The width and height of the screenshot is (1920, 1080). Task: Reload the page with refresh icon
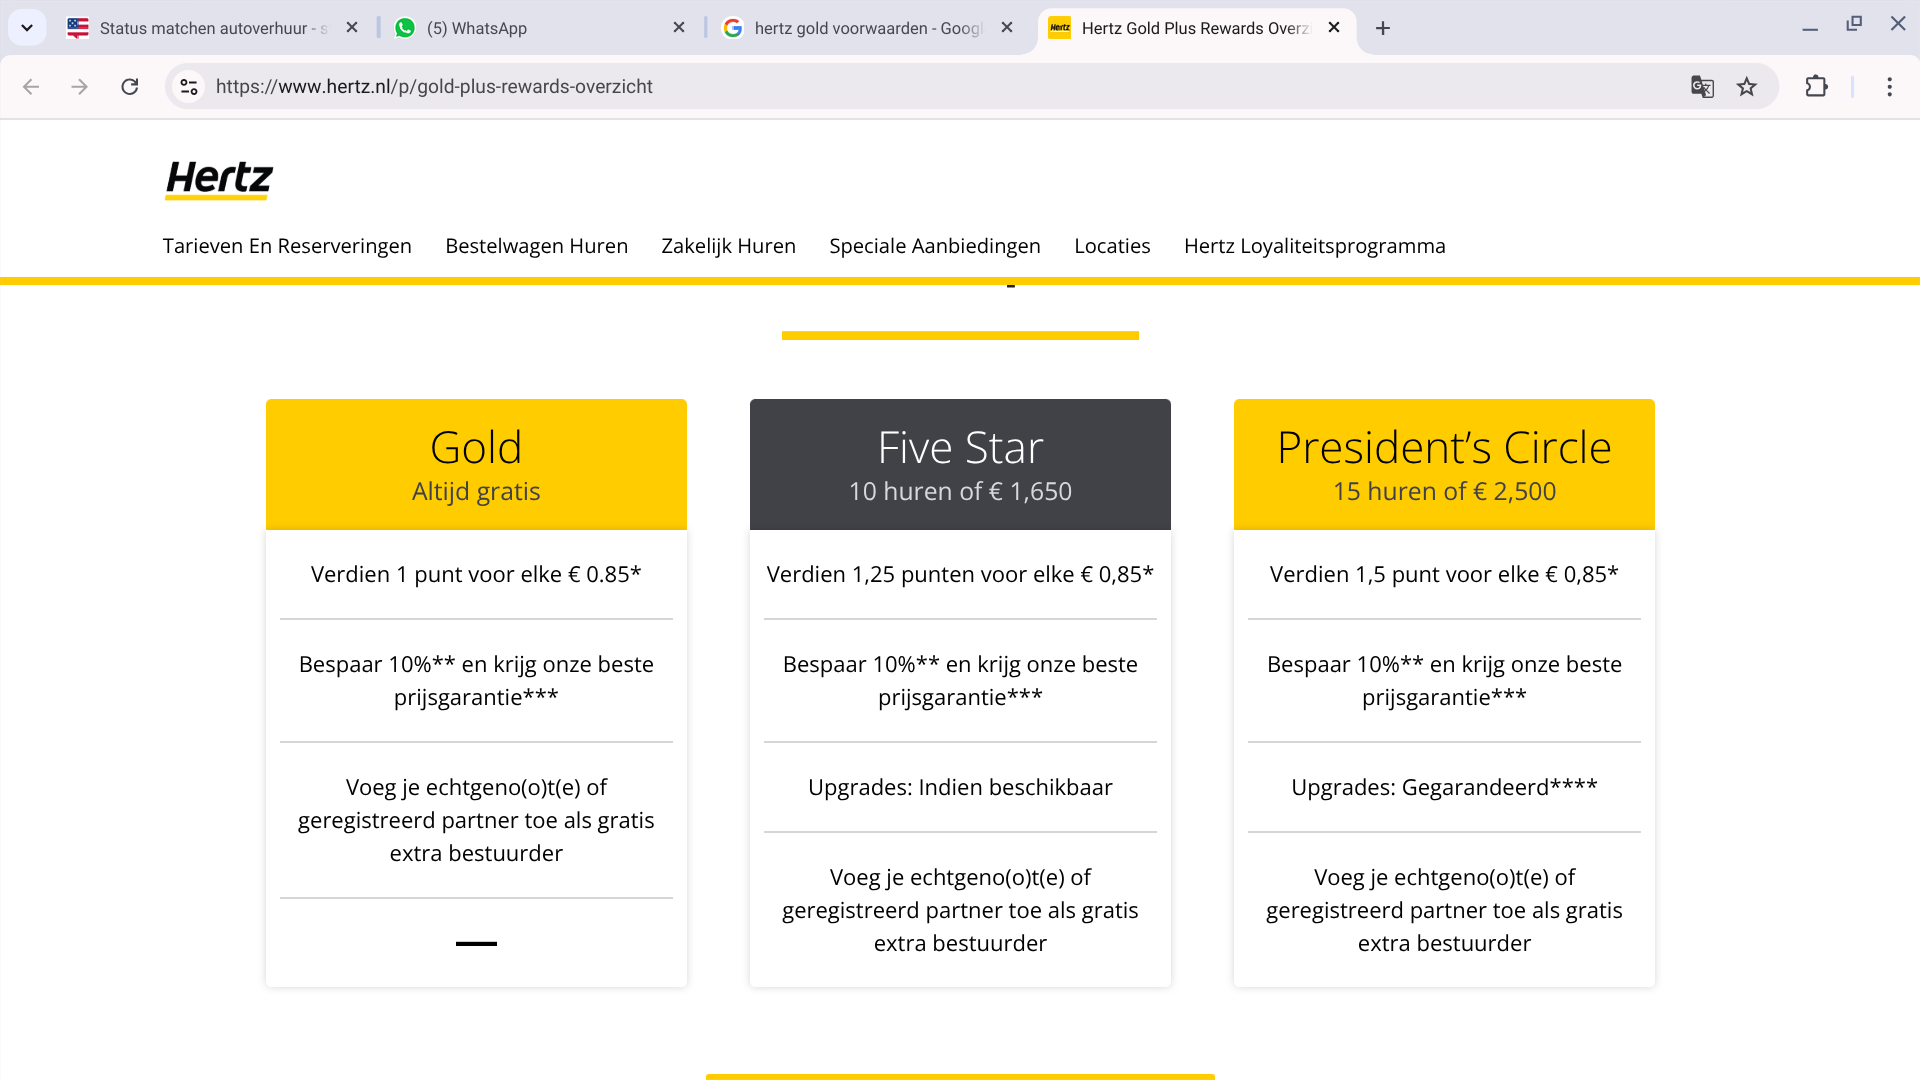coord(130,87)
